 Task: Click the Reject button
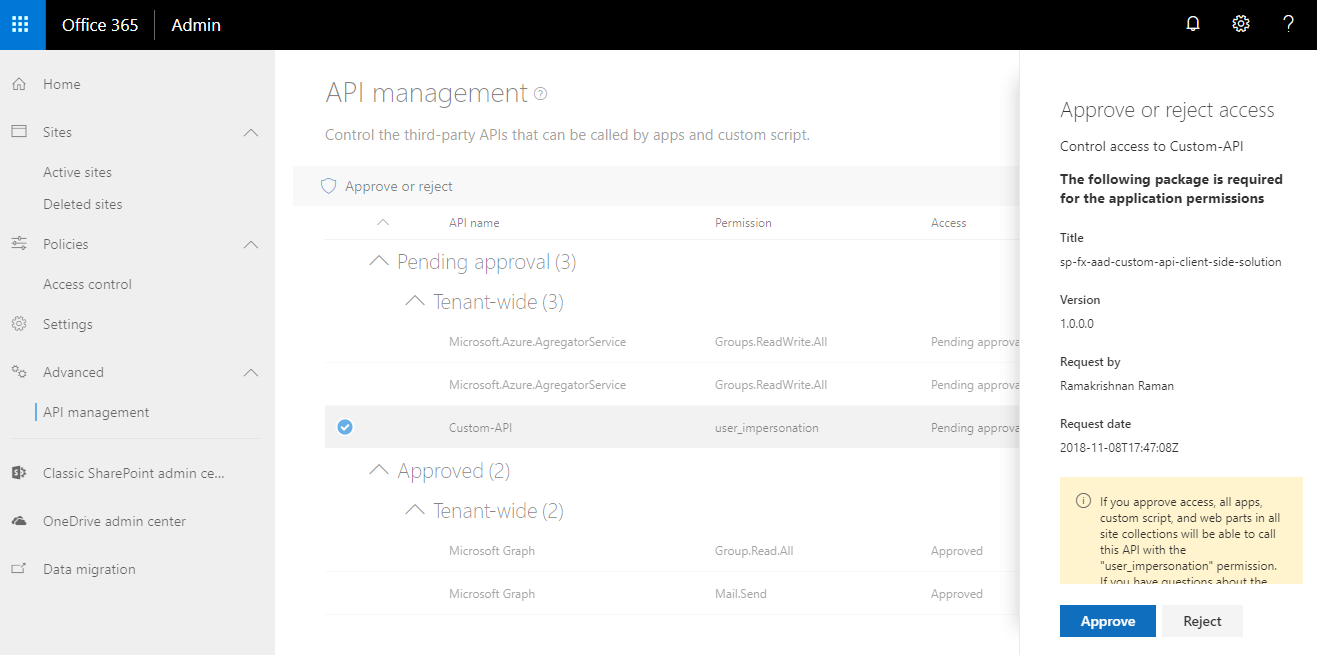click(1202, 621)
